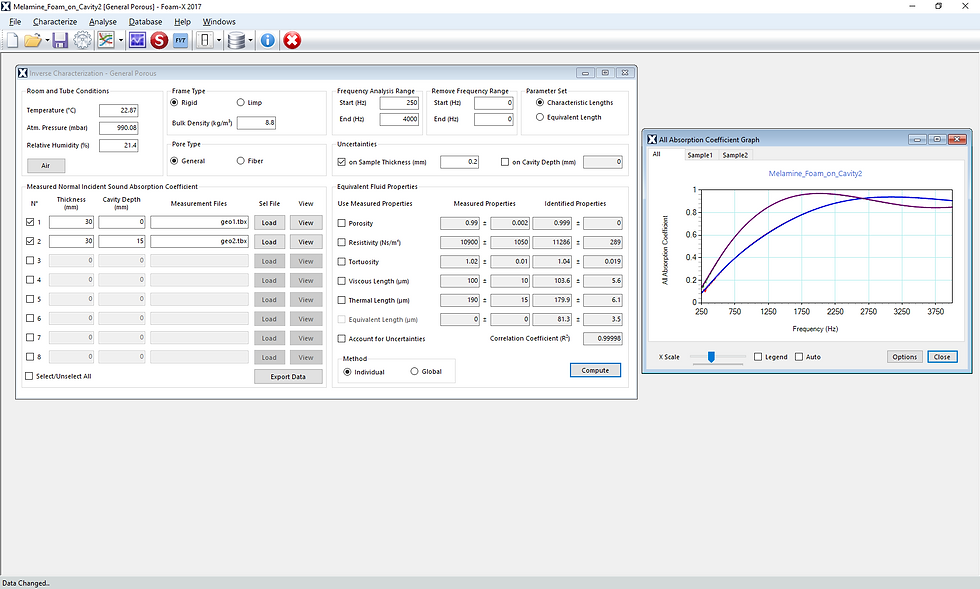Open the Analyse menu
Image resolution: width=980 pixels, height=589 pixels.
[102, 22]
